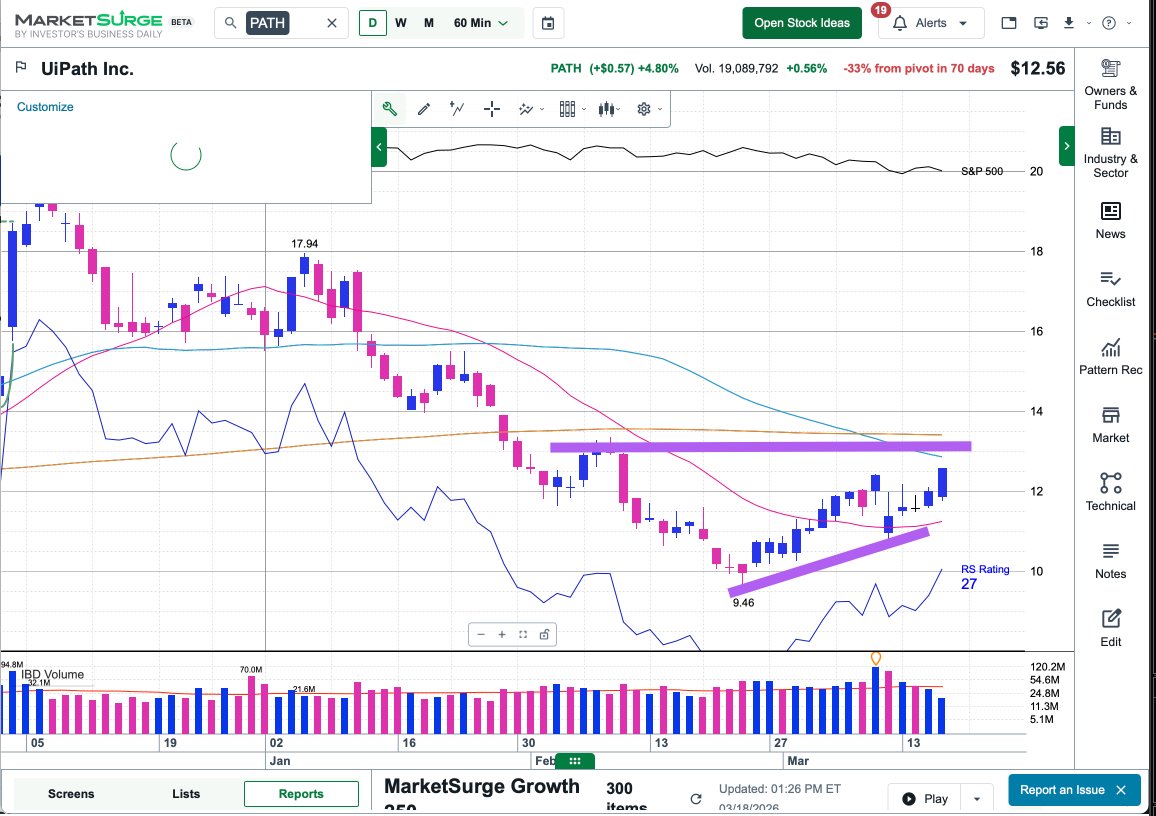Open Owners & Funds panel
Viewport: 1156px width, 816px height.
(1110, 84)
